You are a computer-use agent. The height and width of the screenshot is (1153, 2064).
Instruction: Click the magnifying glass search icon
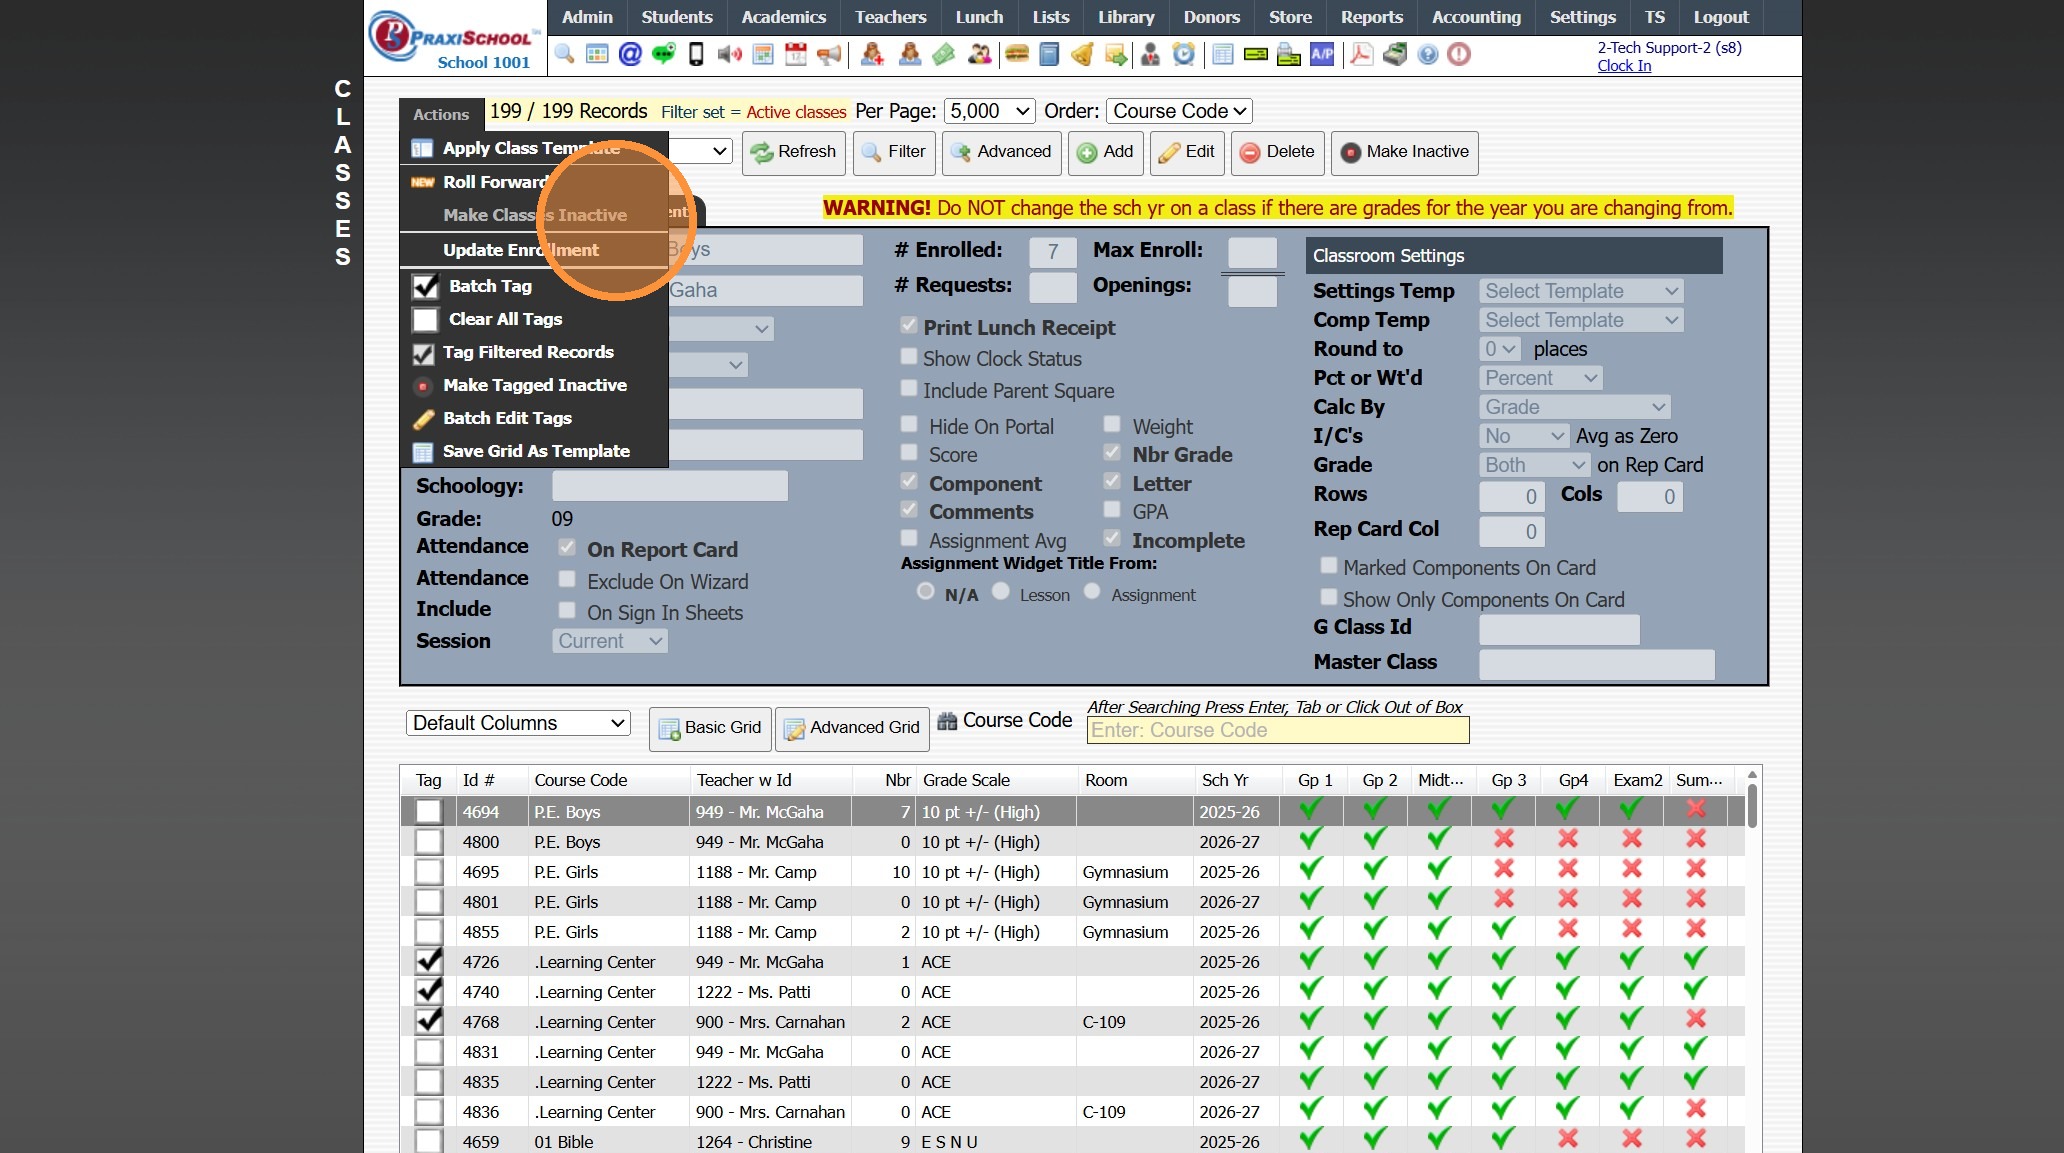pyautogui.click(x=564, y=54)
